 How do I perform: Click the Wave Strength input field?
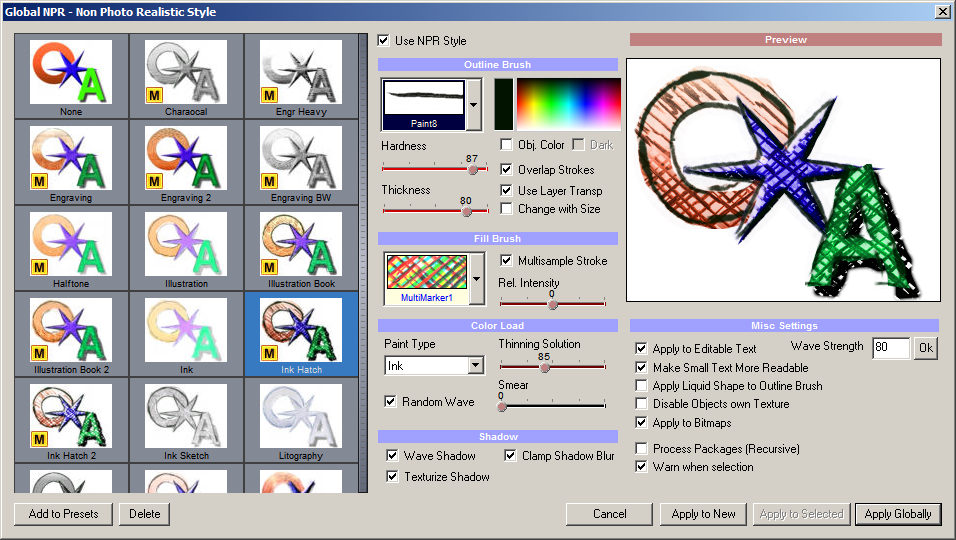[x=890, y=348]
